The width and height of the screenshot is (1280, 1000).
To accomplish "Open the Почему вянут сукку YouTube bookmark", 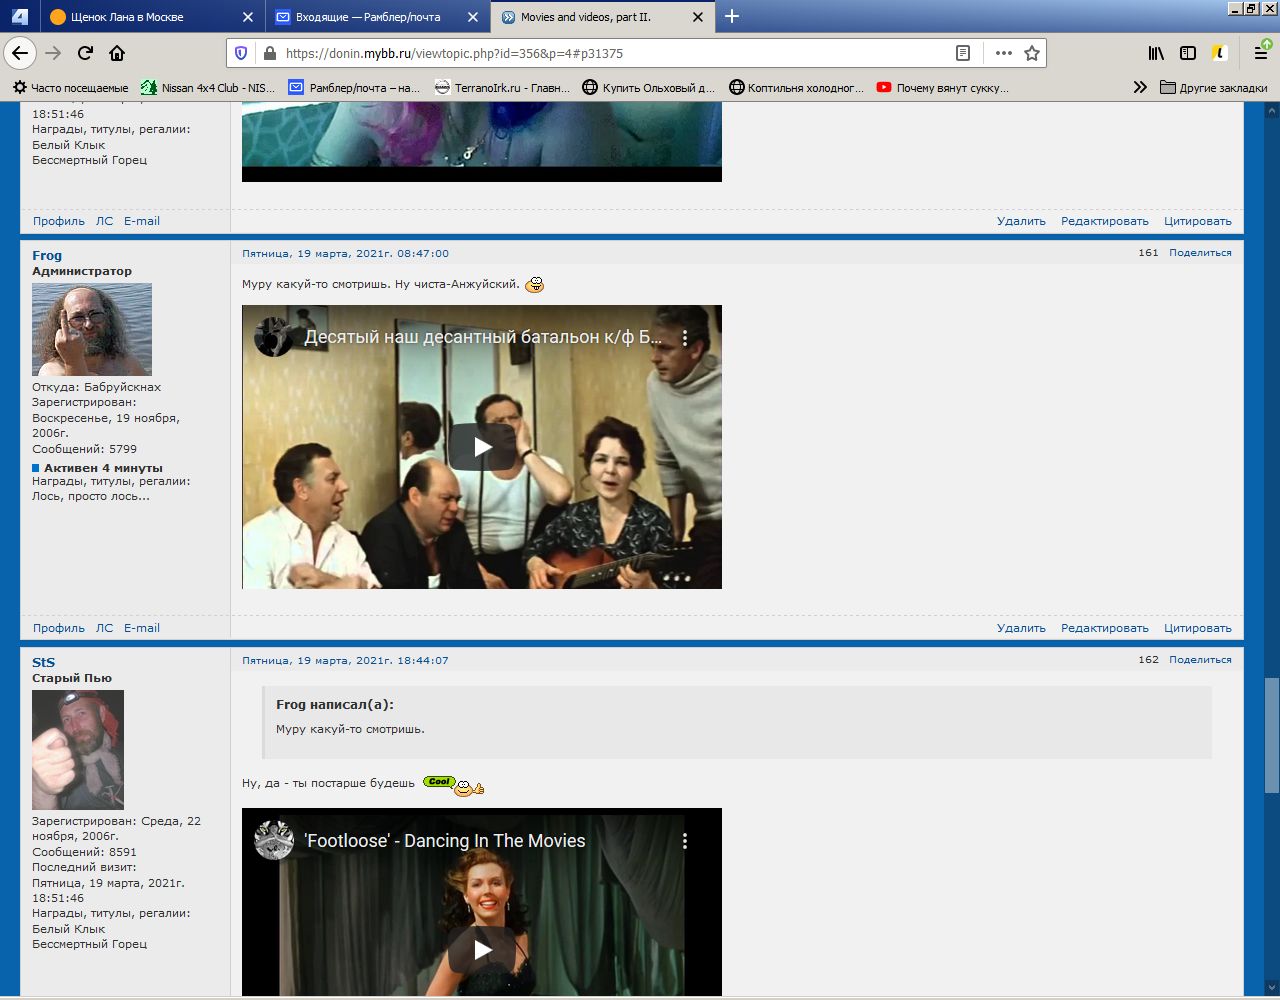I will pyautogui.click(x=943, y=87).
